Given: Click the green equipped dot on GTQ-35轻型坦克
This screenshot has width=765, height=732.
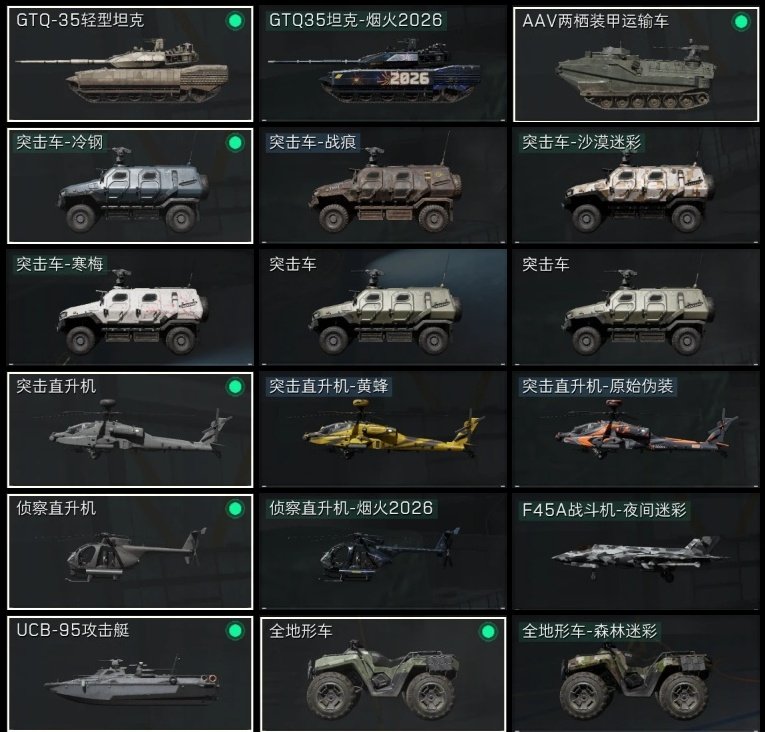Looking at the screenshot, I should 235,21.
